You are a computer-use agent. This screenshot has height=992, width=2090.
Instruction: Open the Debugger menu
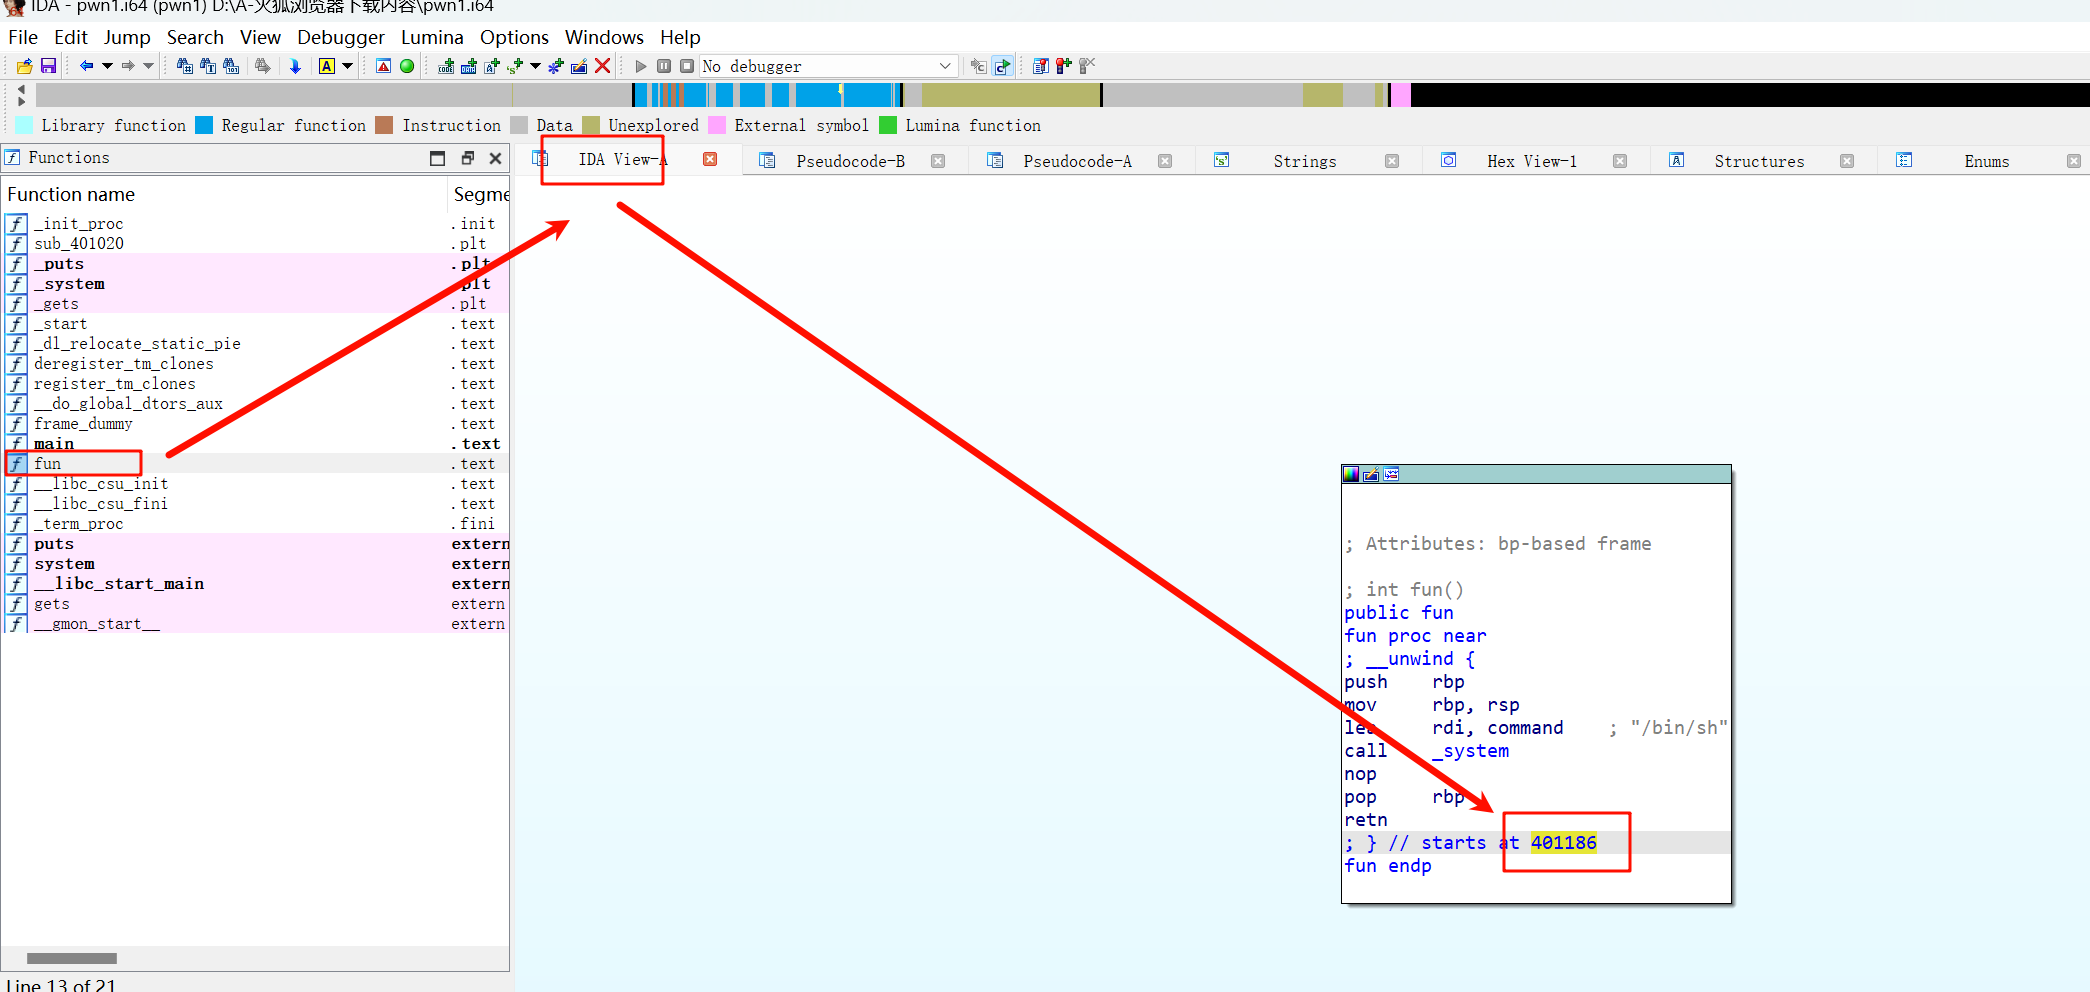click(x=341, y=37)
